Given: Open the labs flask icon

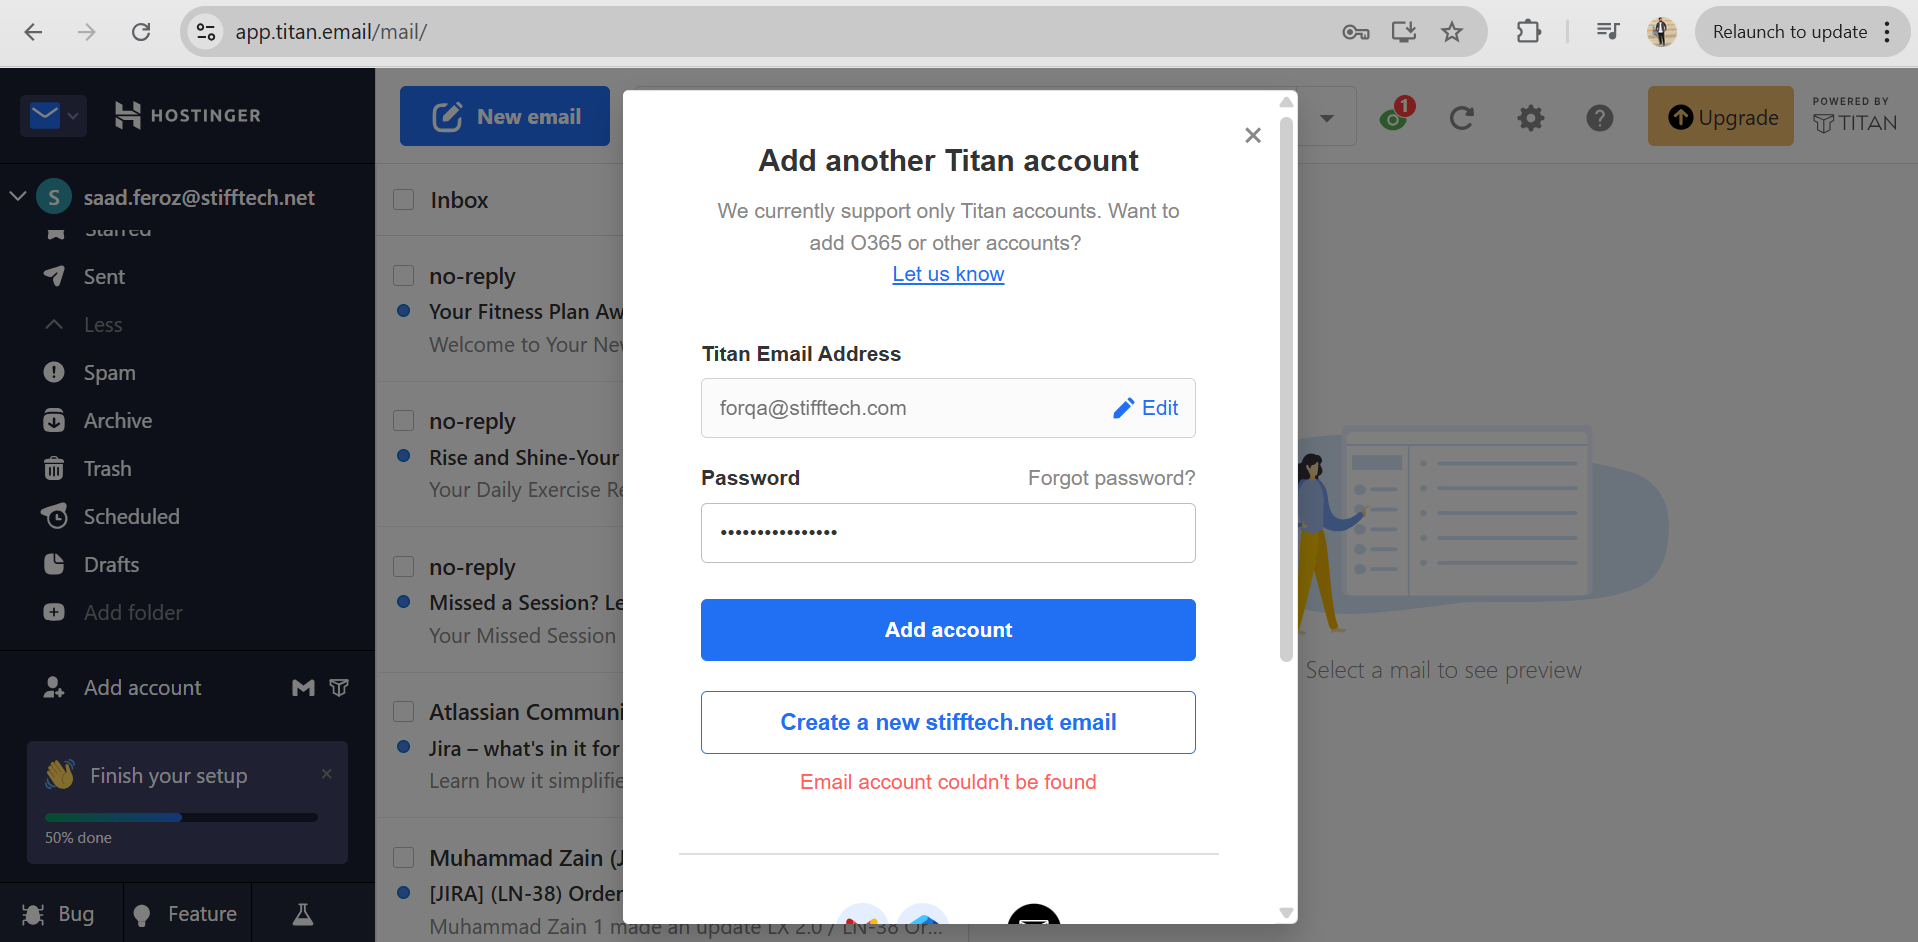Looking at the screenshot, I should tap(302, 914).
